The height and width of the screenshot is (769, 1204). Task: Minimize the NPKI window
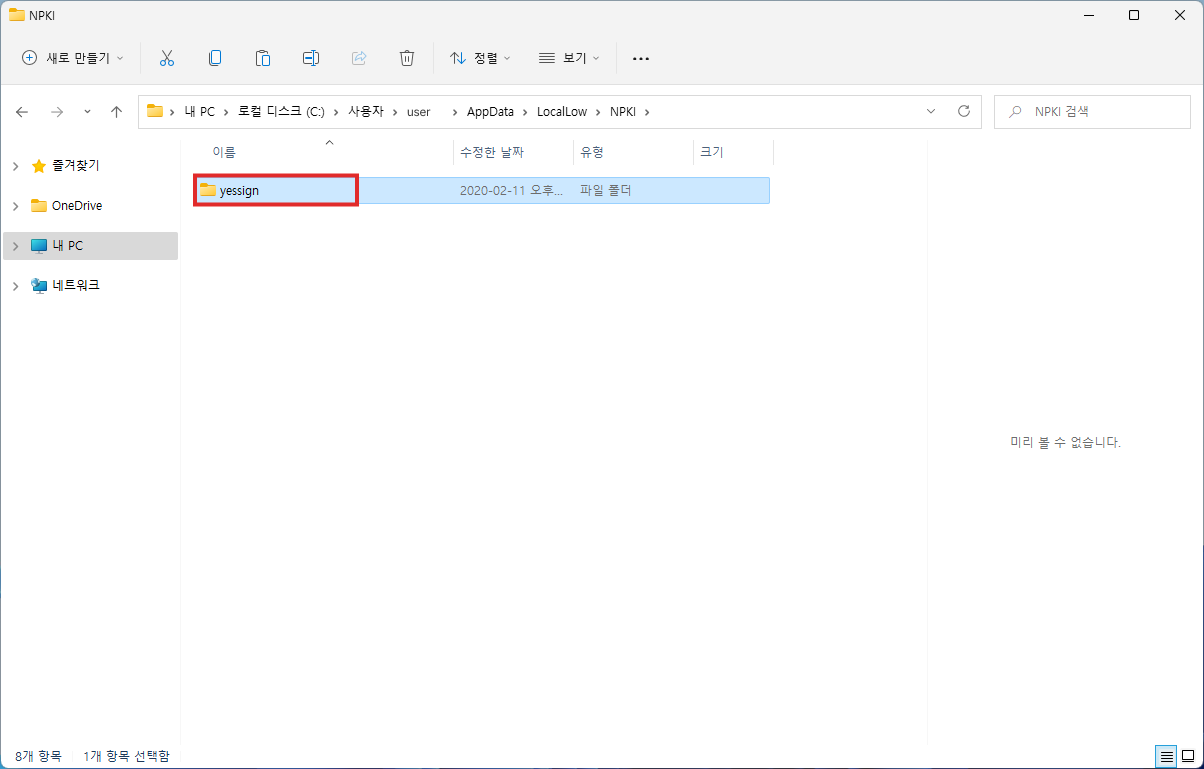pyautogui.click(x=1089, y=15)
